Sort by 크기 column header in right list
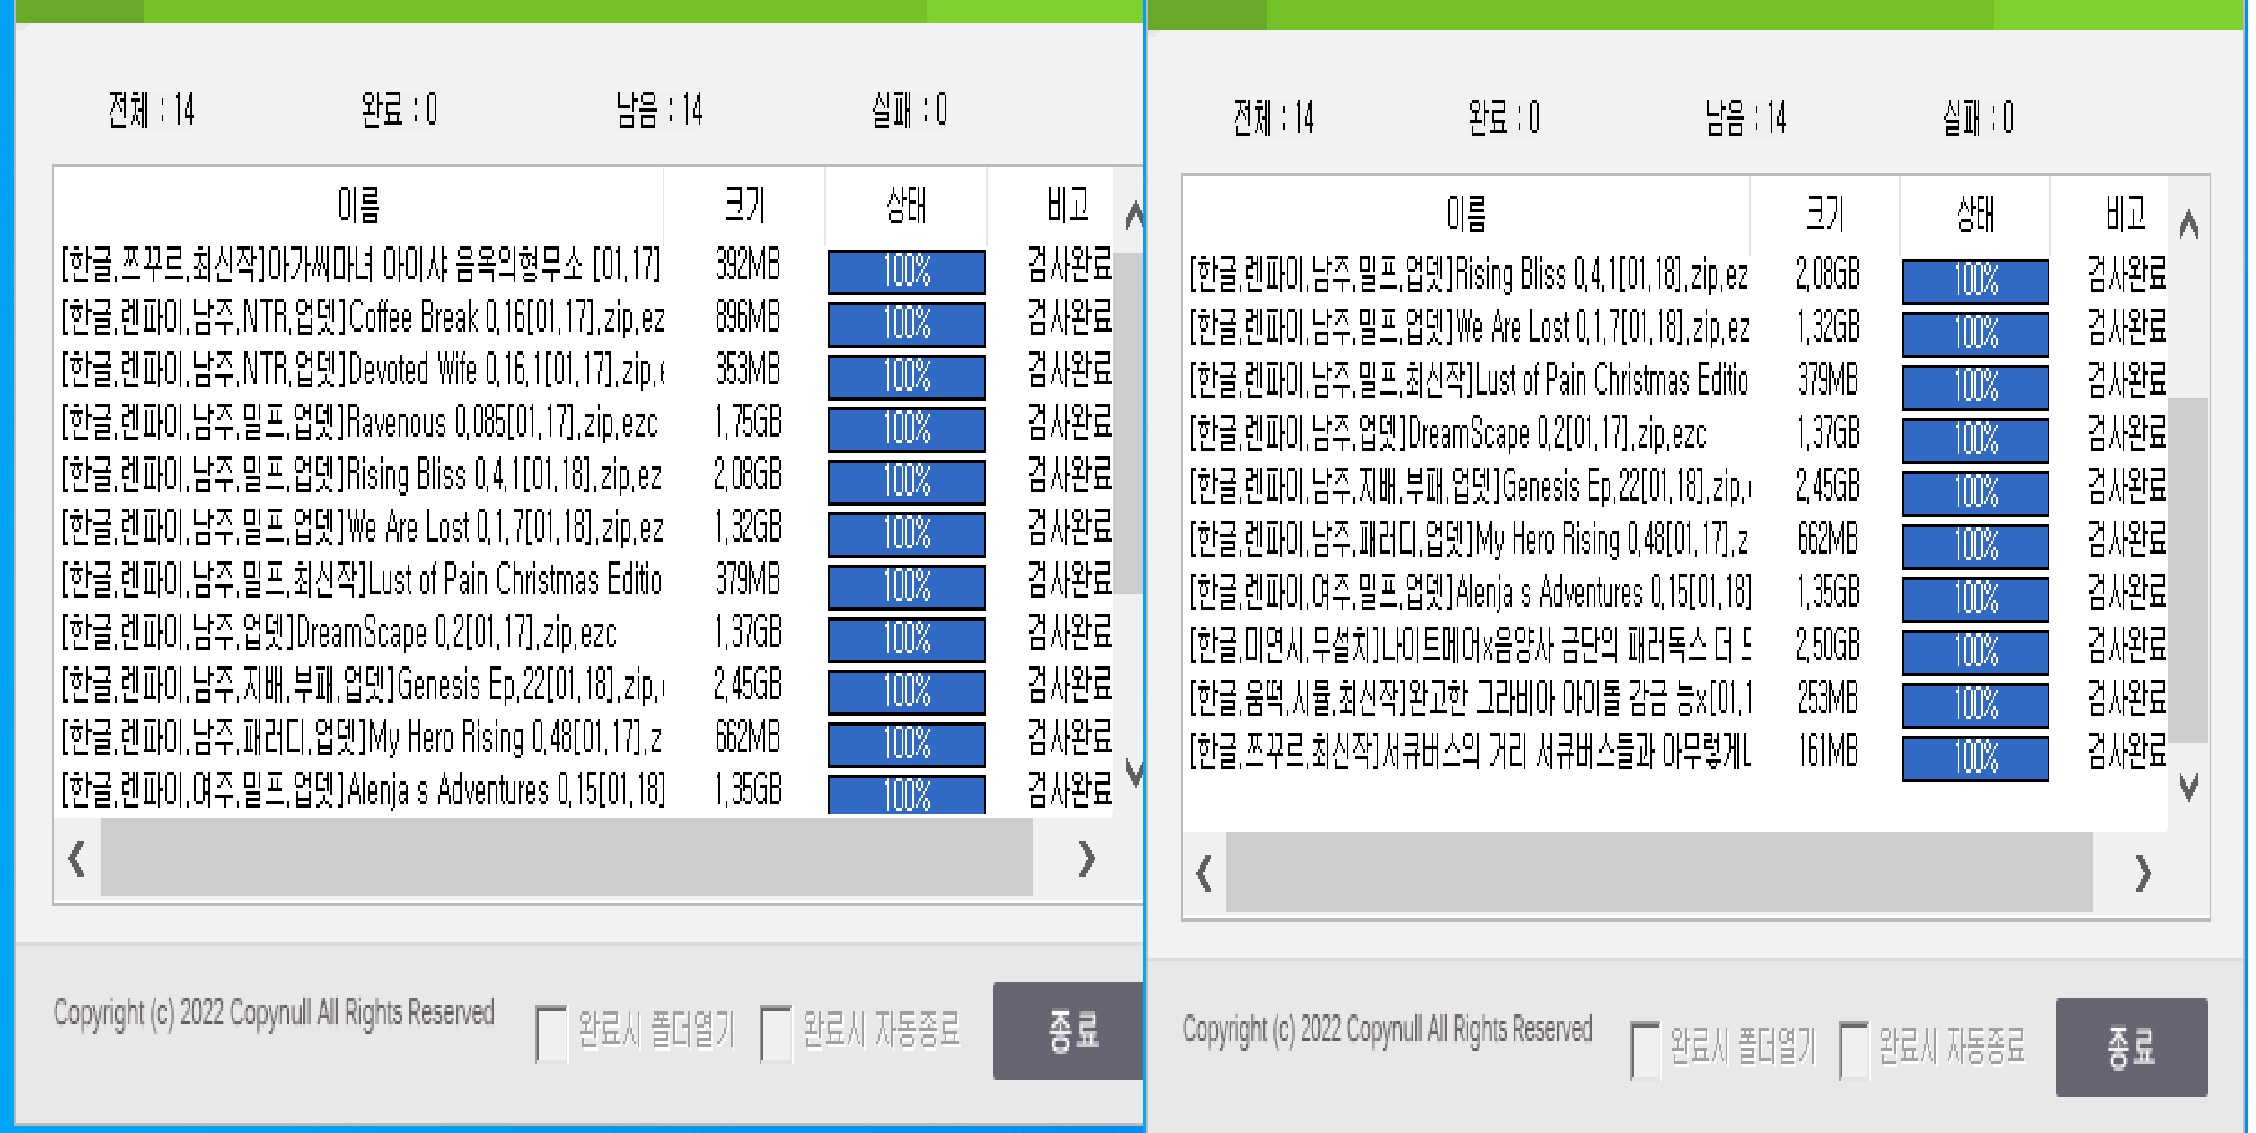Screen dimensions: 2256x1133 point(1824,213)
